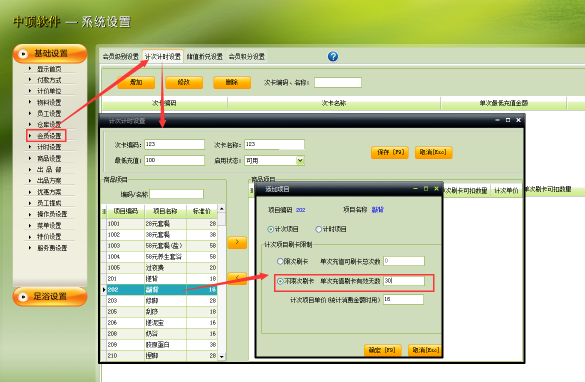The width and height of the screenshot is (585, 382).
Task: Click the 次卡编码 field containing 123
Action: [x=174, y=144]
